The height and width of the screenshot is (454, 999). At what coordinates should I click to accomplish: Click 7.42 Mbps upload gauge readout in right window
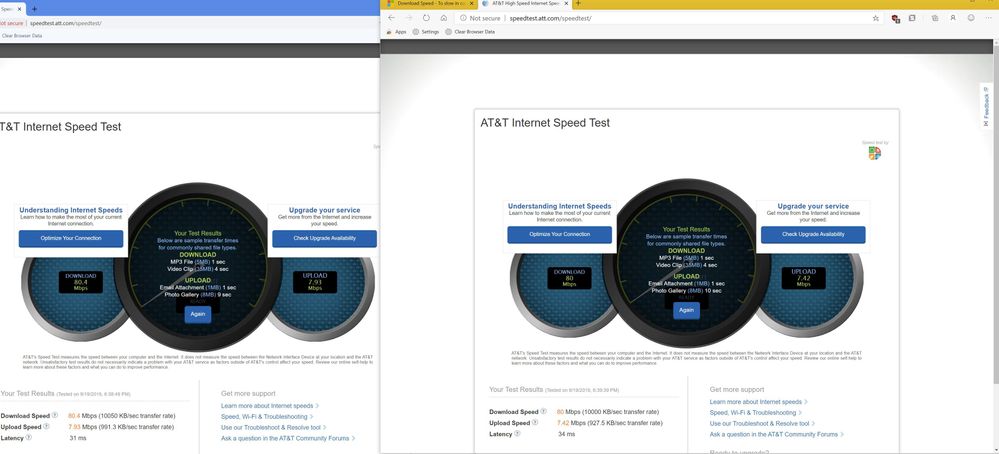pyautogui.click(x=803, y=278)
